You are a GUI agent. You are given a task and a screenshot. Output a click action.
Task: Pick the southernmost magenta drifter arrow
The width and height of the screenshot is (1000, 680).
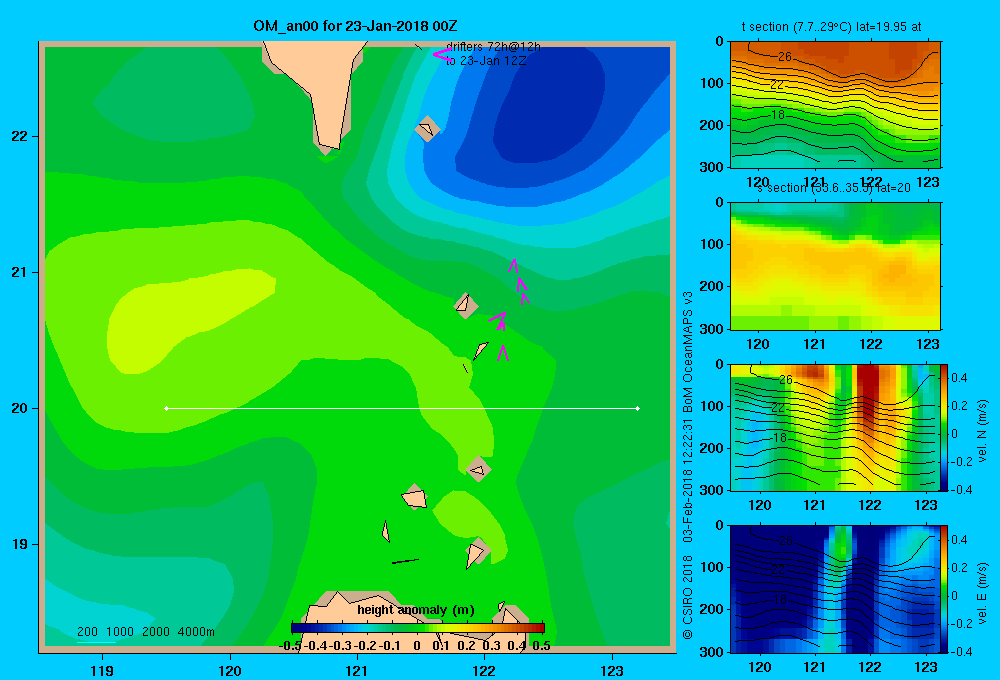[503, 353]
